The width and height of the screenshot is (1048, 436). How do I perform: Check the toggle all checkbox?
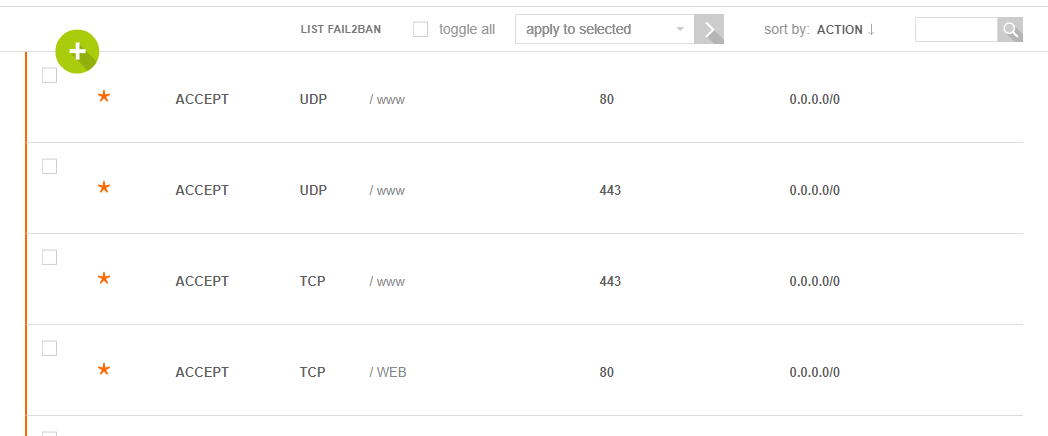[x=421, y=30]
